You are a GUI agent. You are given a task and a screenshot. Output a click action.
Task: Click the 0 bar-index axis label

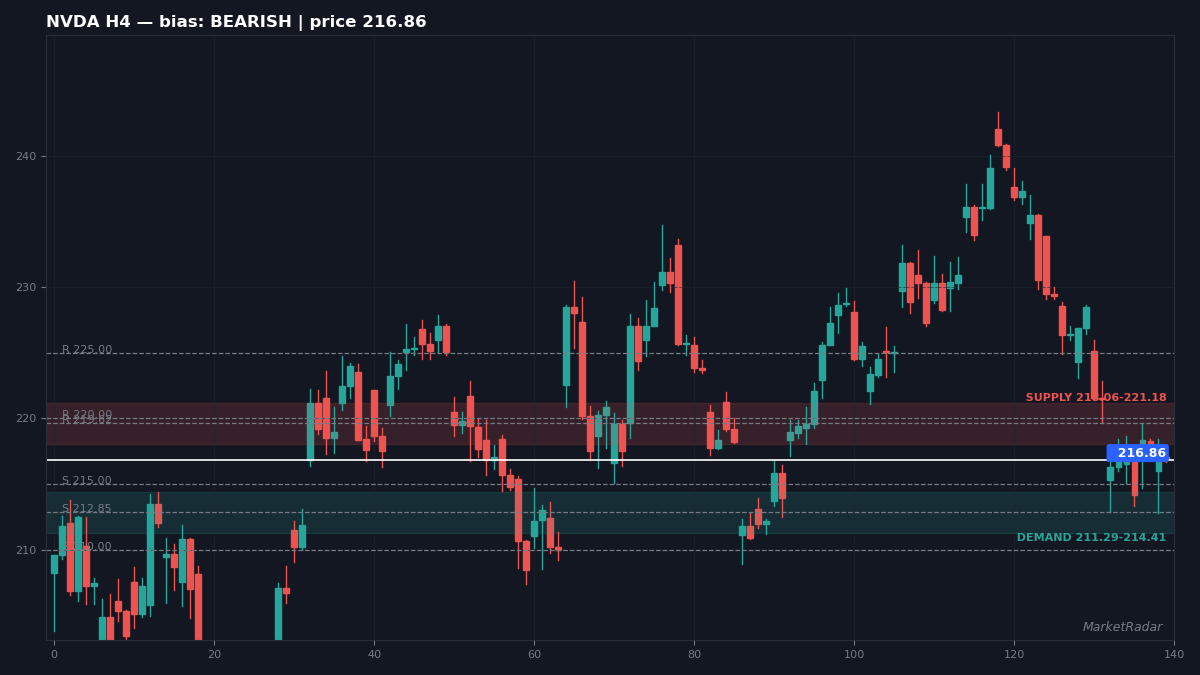point(54,655)
